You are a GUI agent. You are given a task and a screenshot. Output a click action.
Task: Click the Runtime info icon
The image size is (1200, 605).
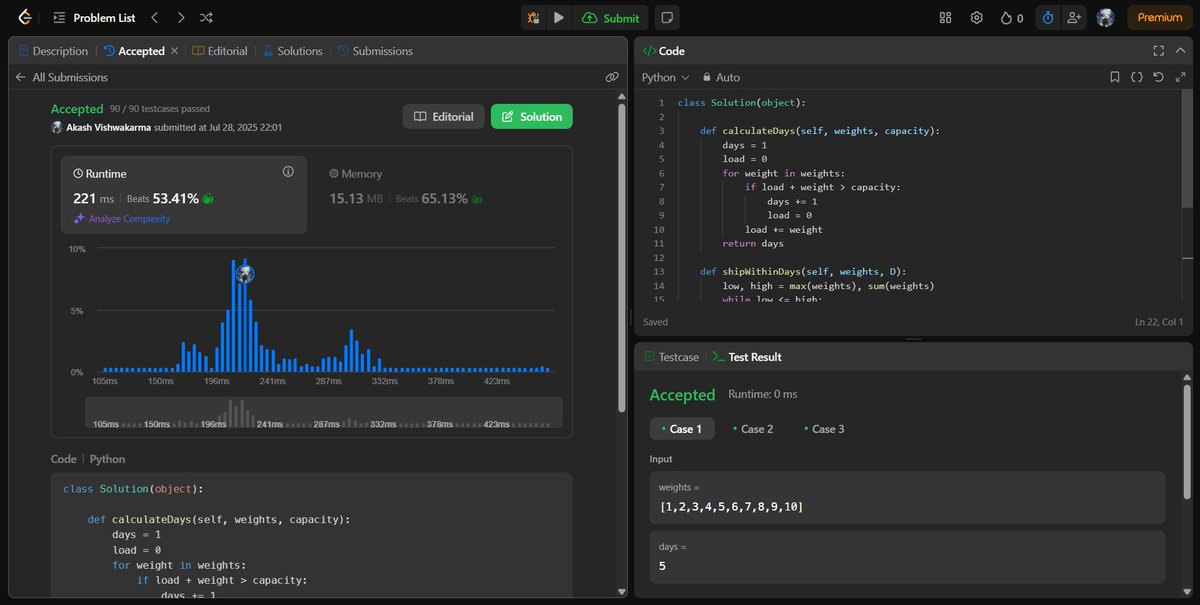[288, 172]
